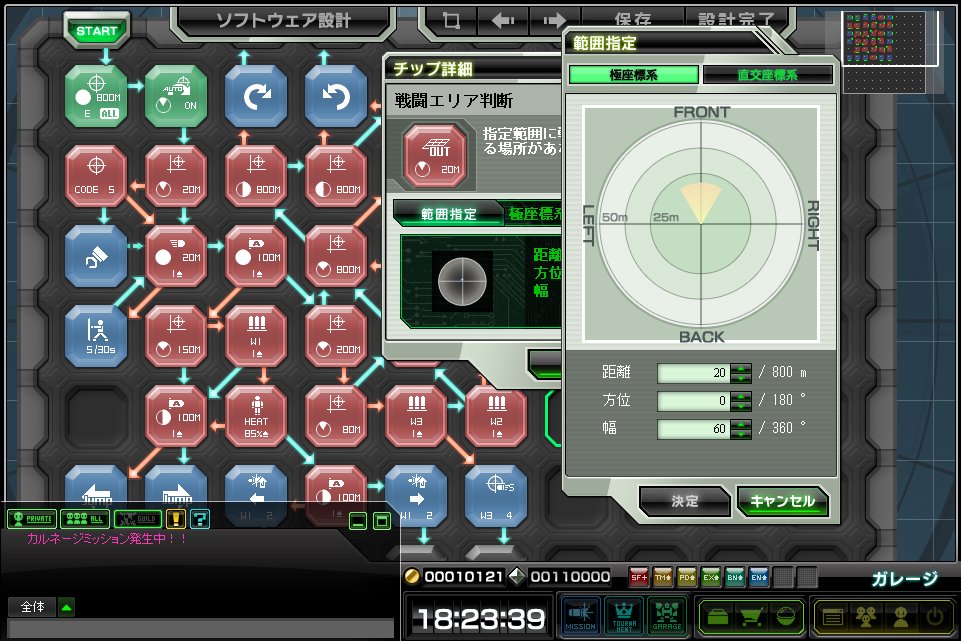The height and width of the screenshot is (641, 961).
Task: Select the red CODE 5 chip
Action: [x=96, y=176]
